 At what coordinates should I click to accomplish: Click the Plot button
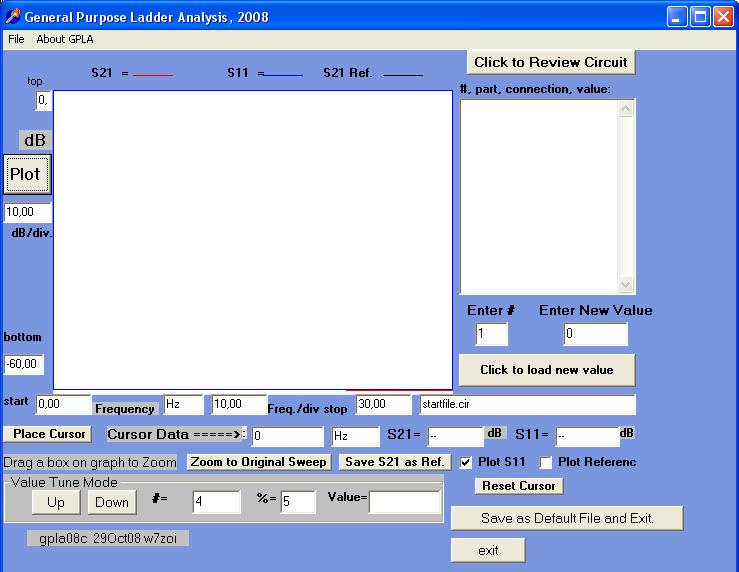coord(27,174)
